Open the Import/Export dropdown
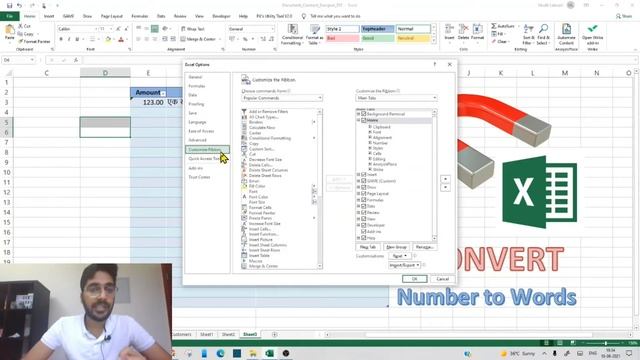640x360 pixels. pyautogui.click(x=404, y=265)
